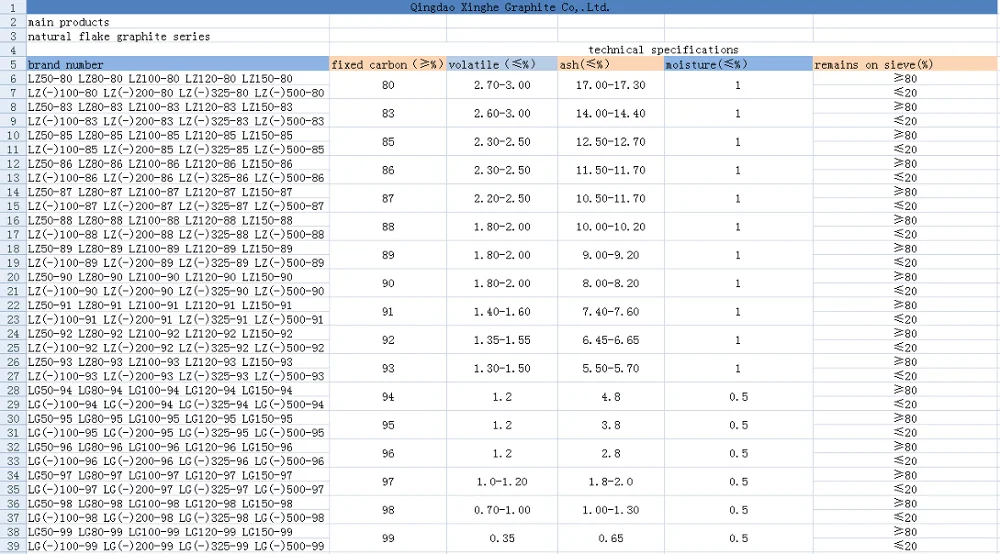This screenshot has width=1000, height=554.
Task: Click volatile value '2.70-3.00'
Action: point(502,85)
